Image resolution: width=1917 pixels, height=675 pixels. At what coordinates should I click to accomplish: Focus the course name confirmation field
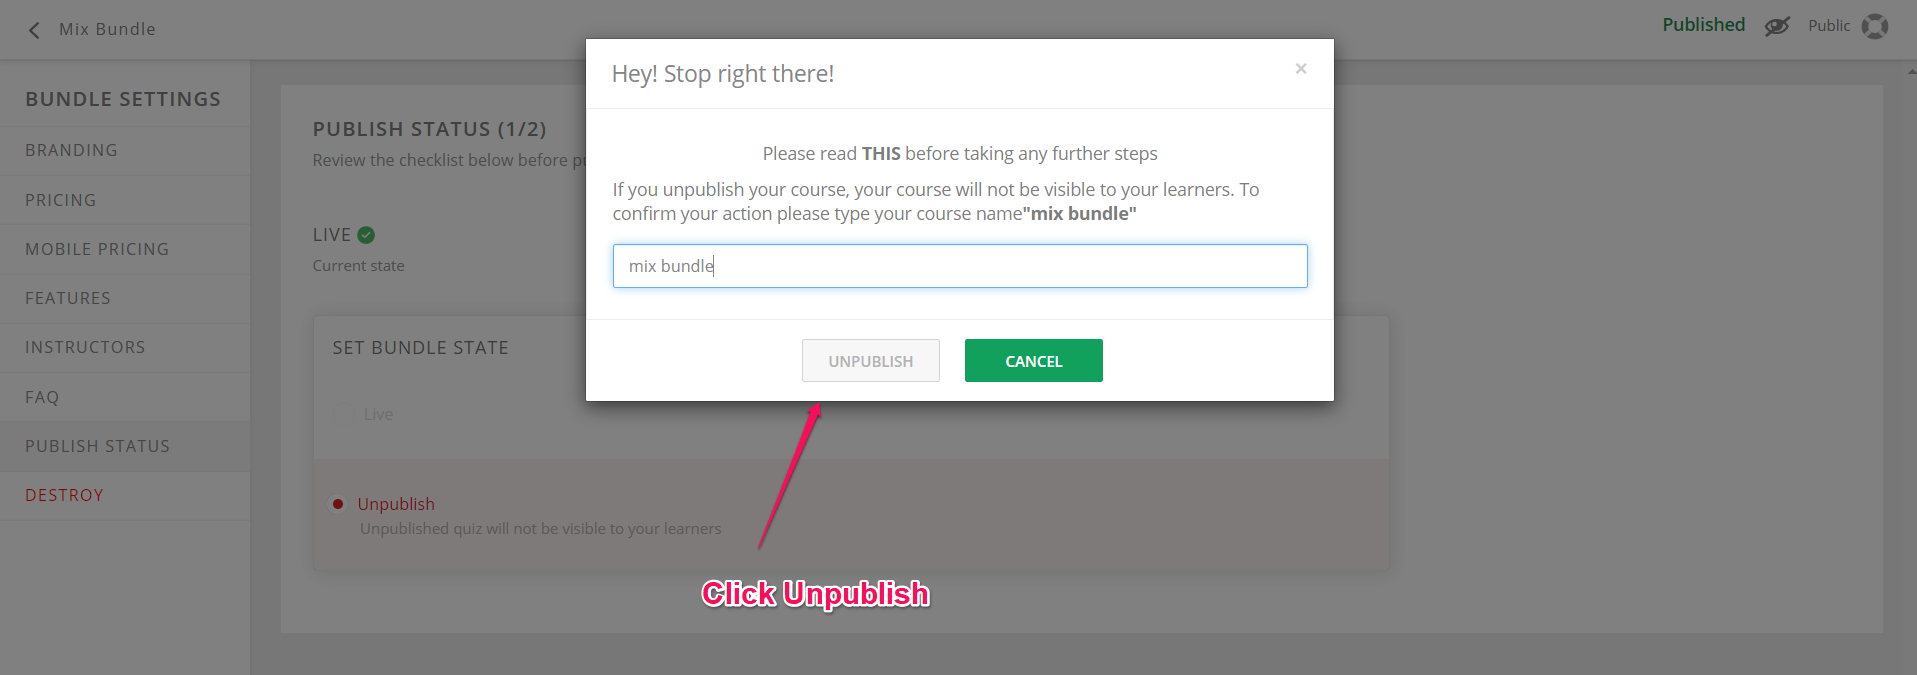(x=960, y=266)
